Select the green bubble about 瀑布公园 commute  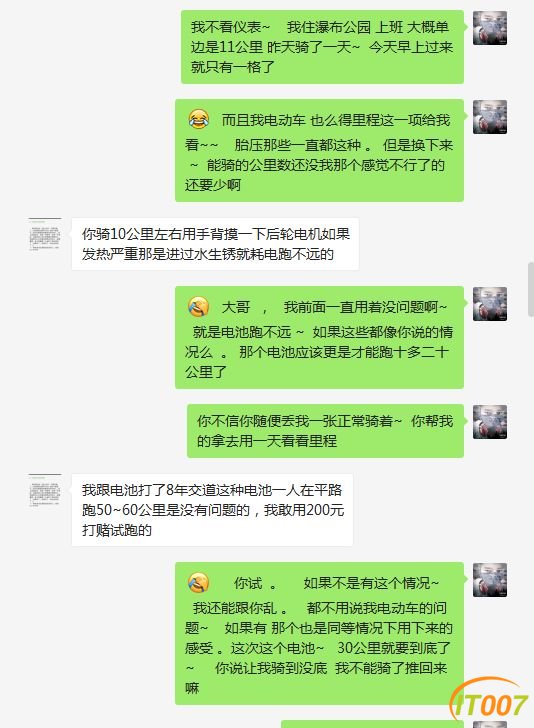point(322,47)
